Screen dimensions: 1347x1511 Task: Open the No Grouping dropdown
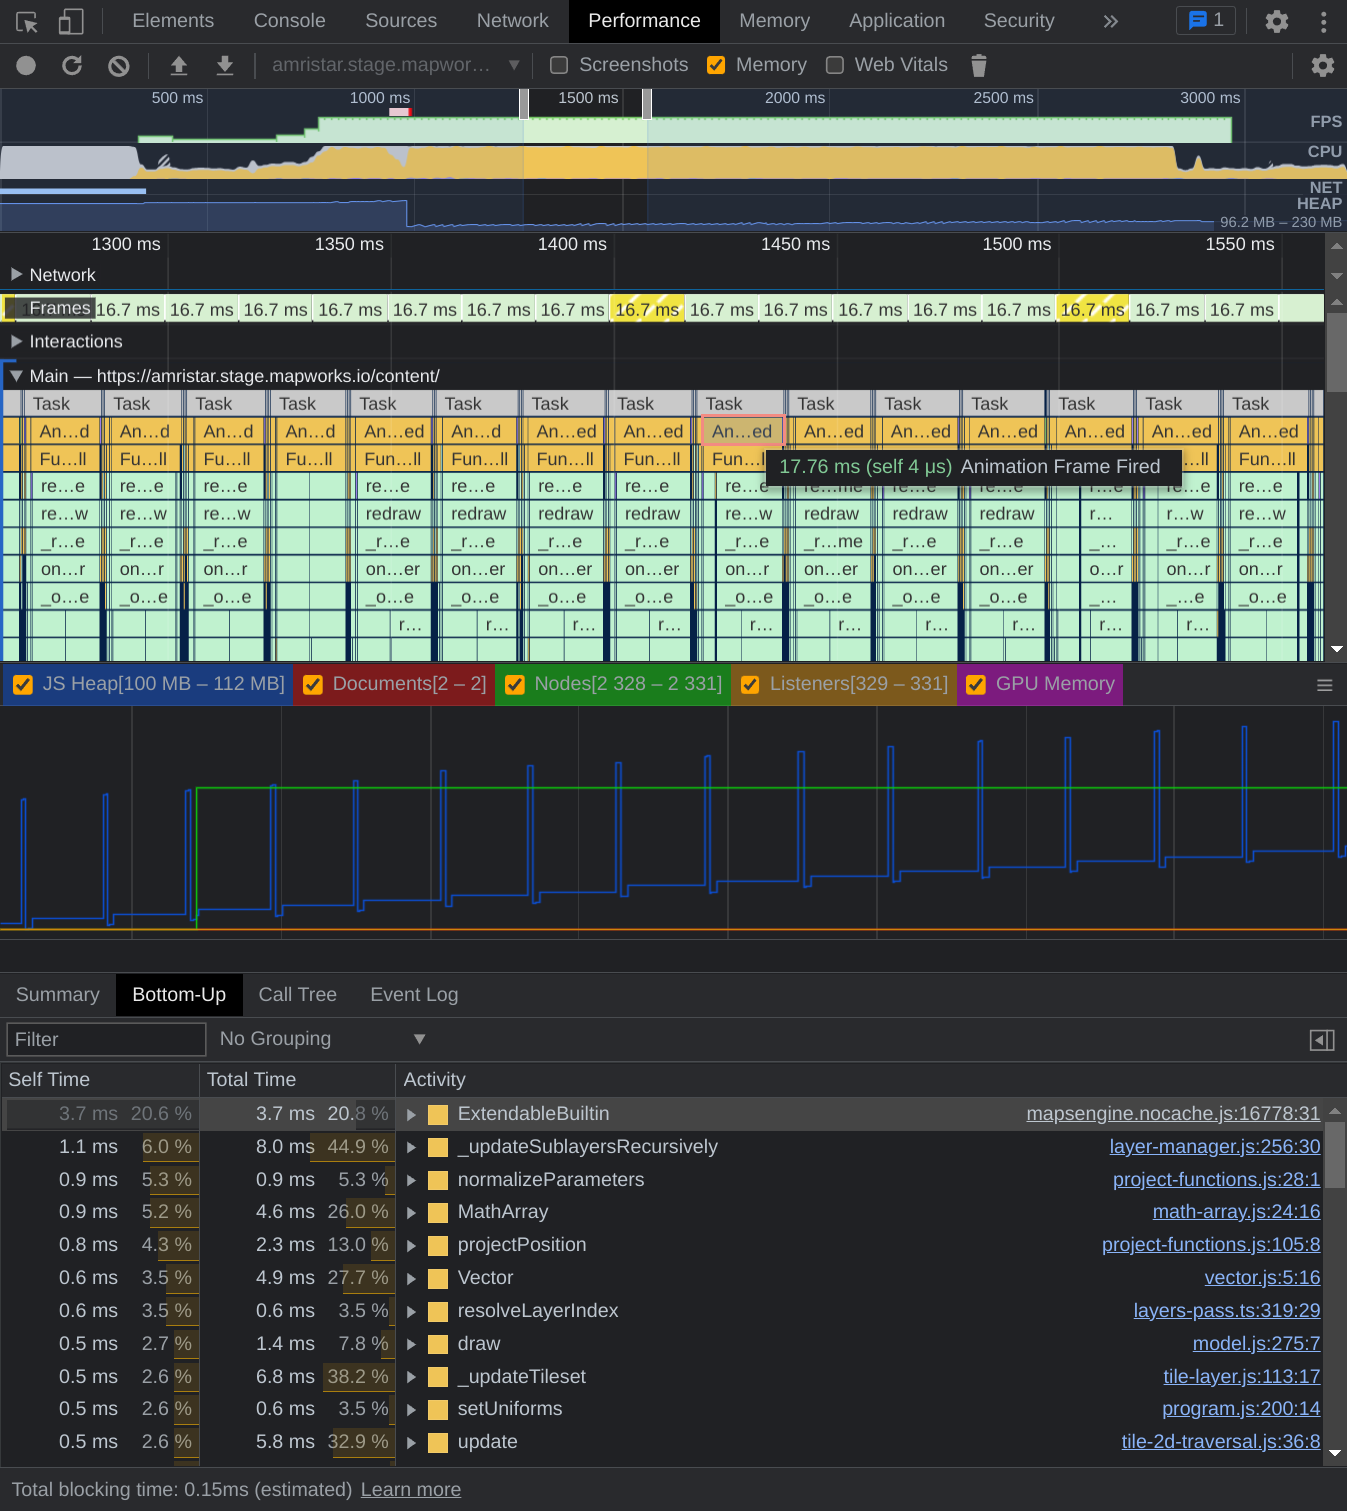click(x=323, y=1039)
